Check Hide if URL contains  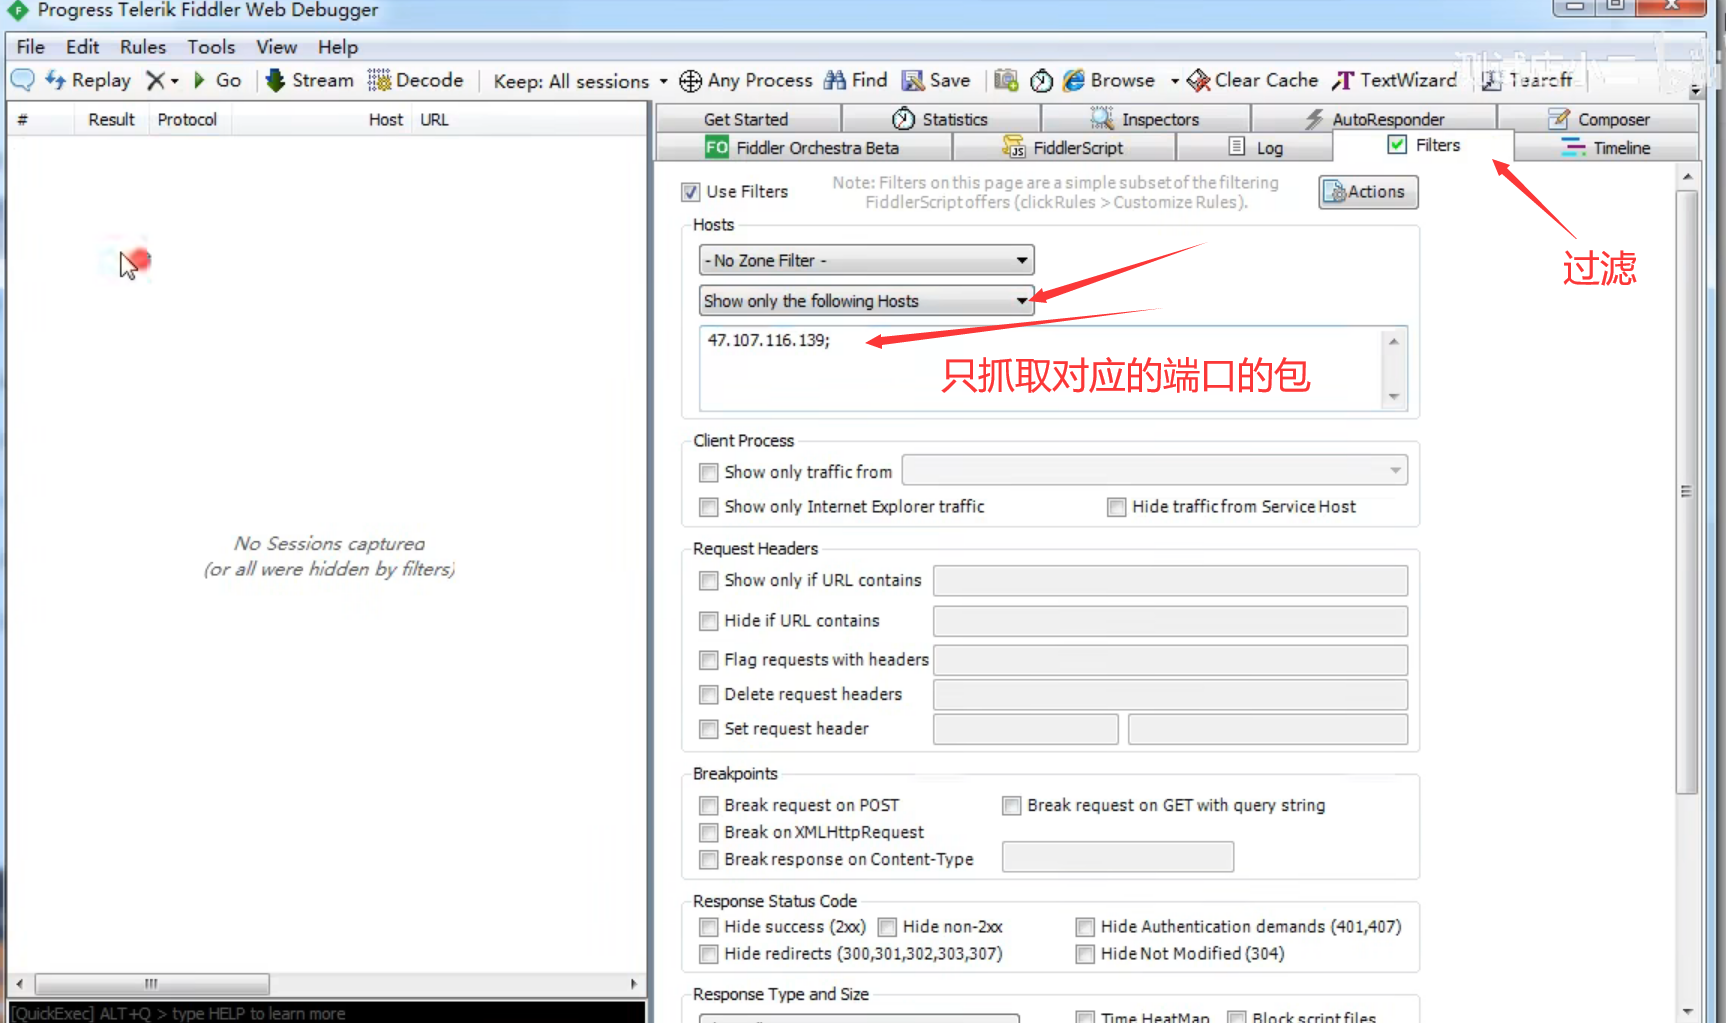pos(709,621)
